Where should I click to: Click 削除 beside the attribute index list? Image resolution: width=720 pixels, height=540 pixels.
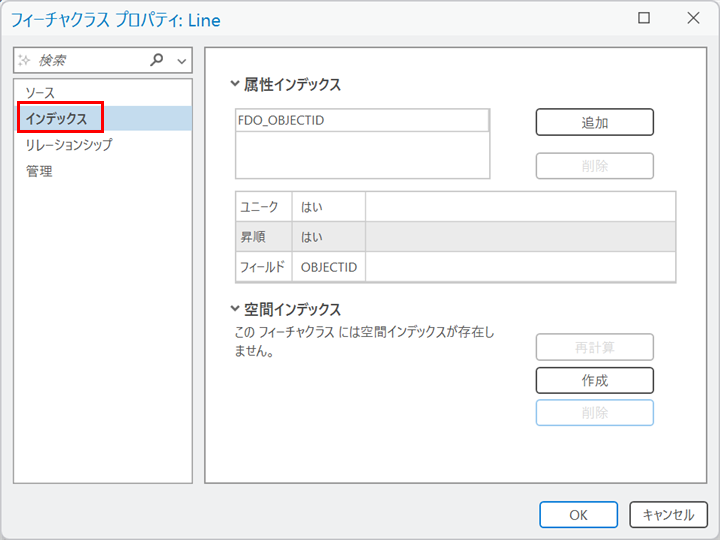[594, 166]
